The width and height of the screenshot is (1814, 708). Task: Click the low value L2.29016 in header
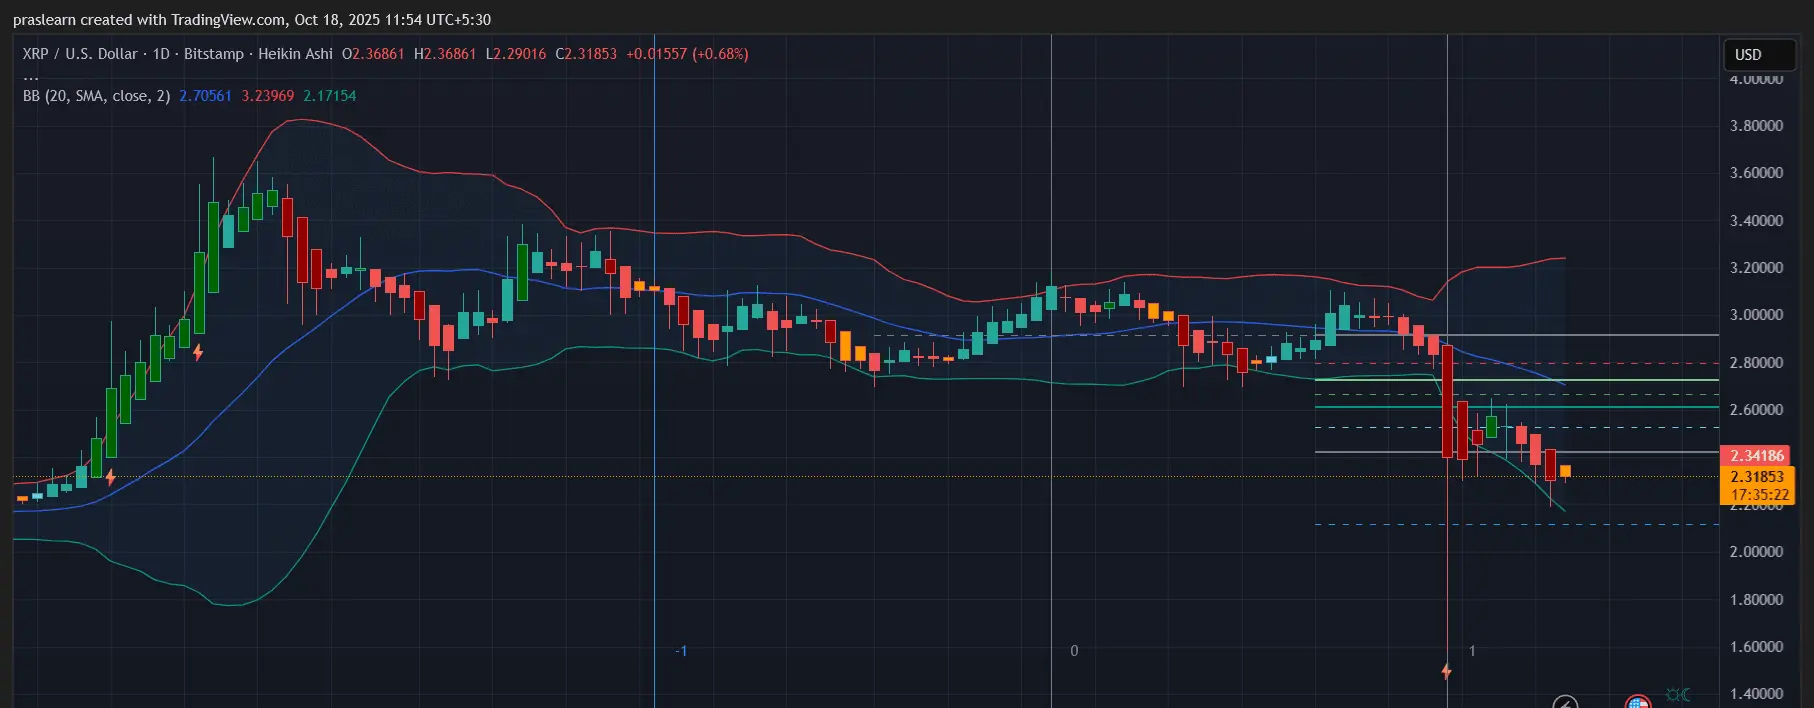pos(516,54)
